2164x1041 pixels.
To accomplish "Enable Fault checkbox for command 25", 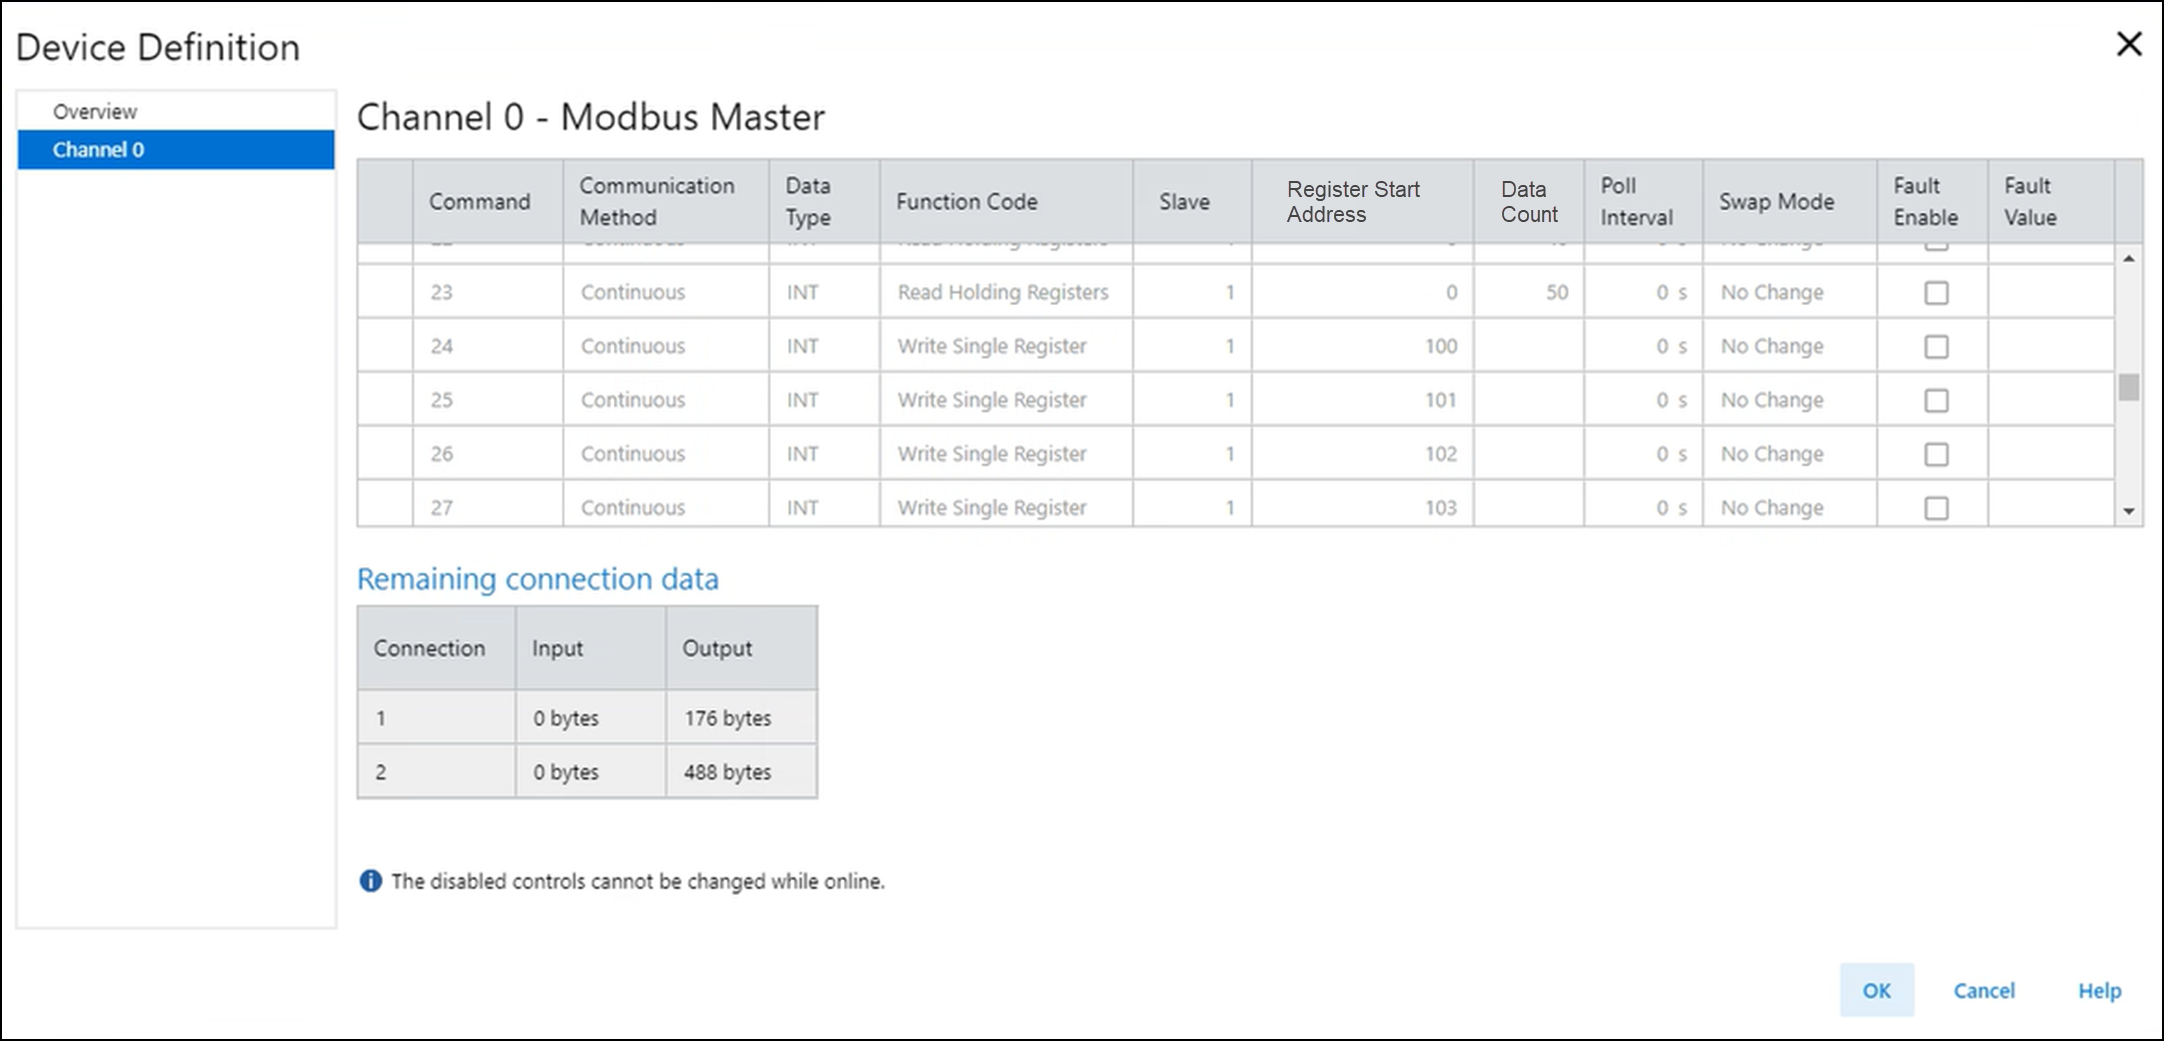I will point(1936,401).
